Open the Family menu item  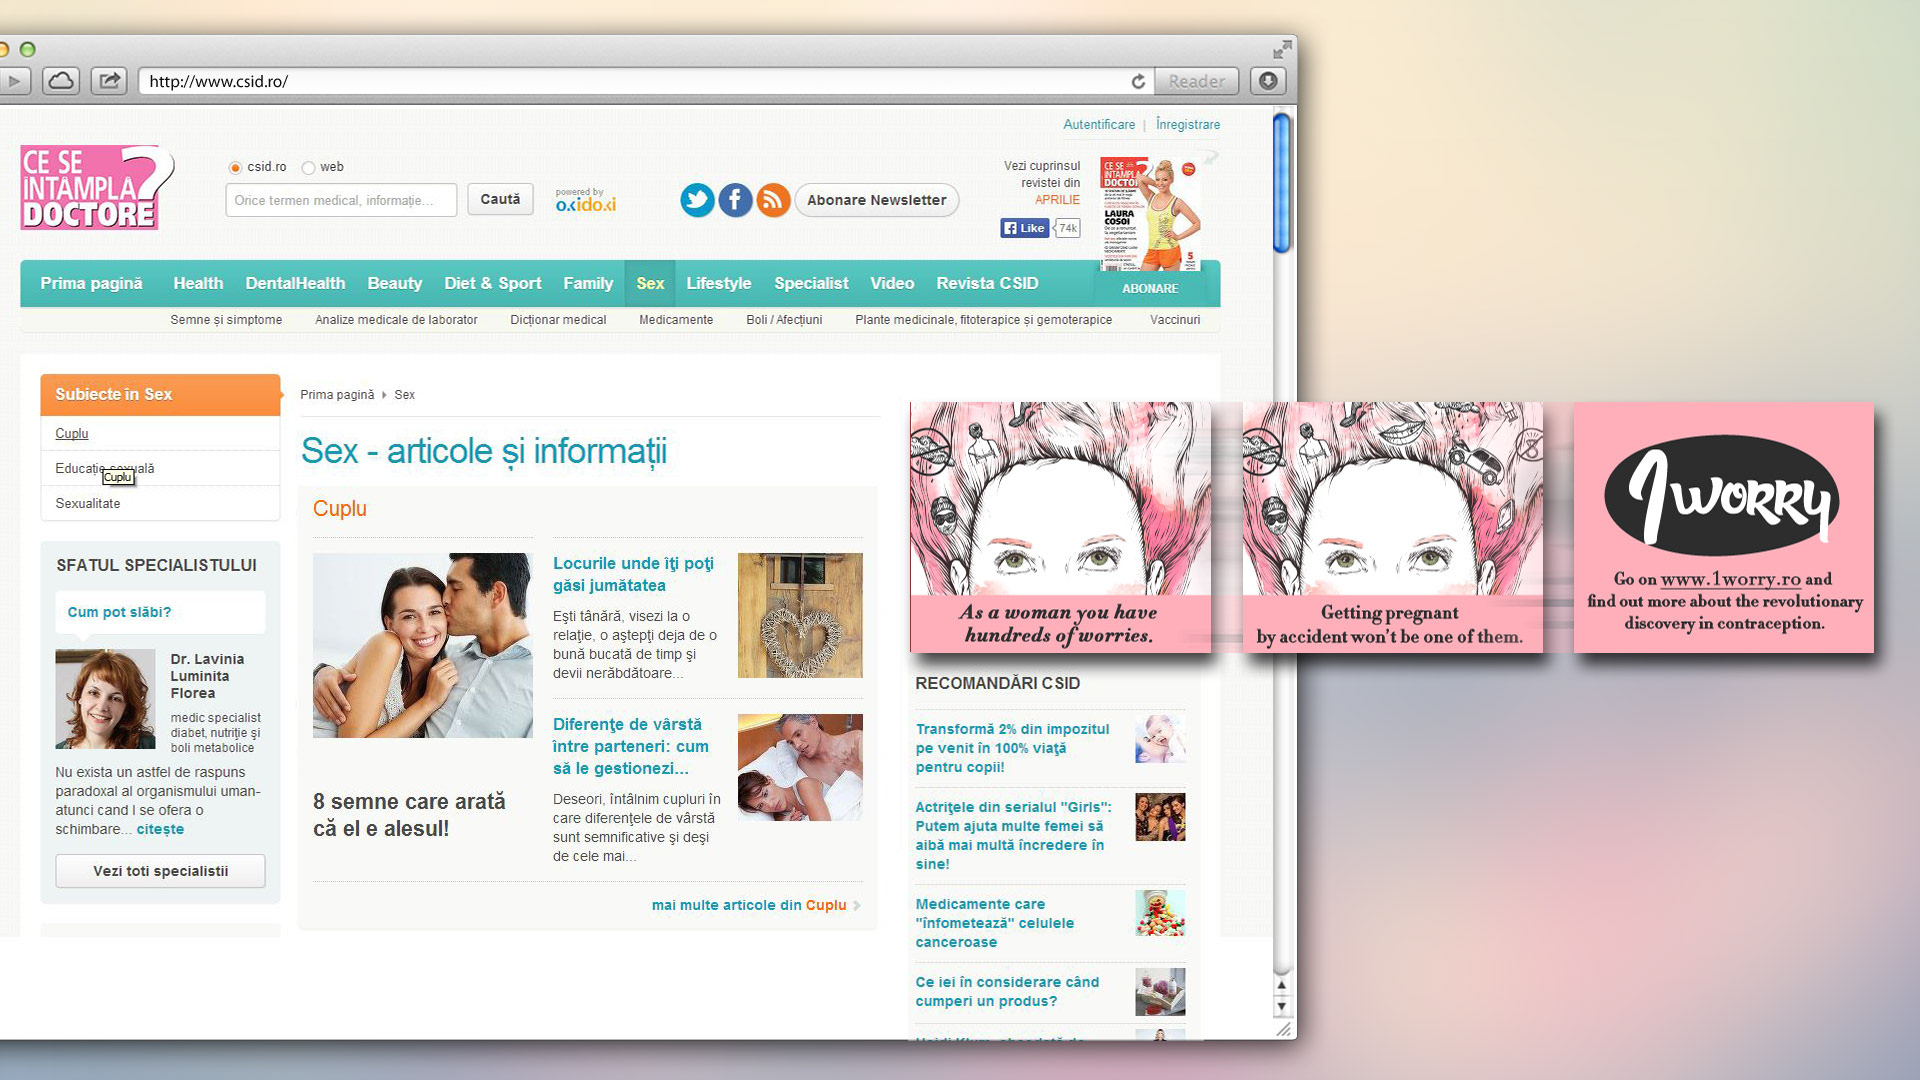pyautogui.click(x=588, y=283)
